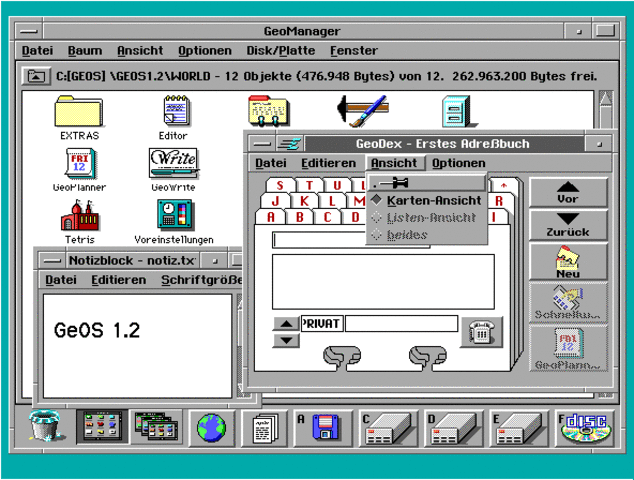Select the J tab in GeoDex
Viewport: 634px width, 480px height.
[x=276, y=201]
